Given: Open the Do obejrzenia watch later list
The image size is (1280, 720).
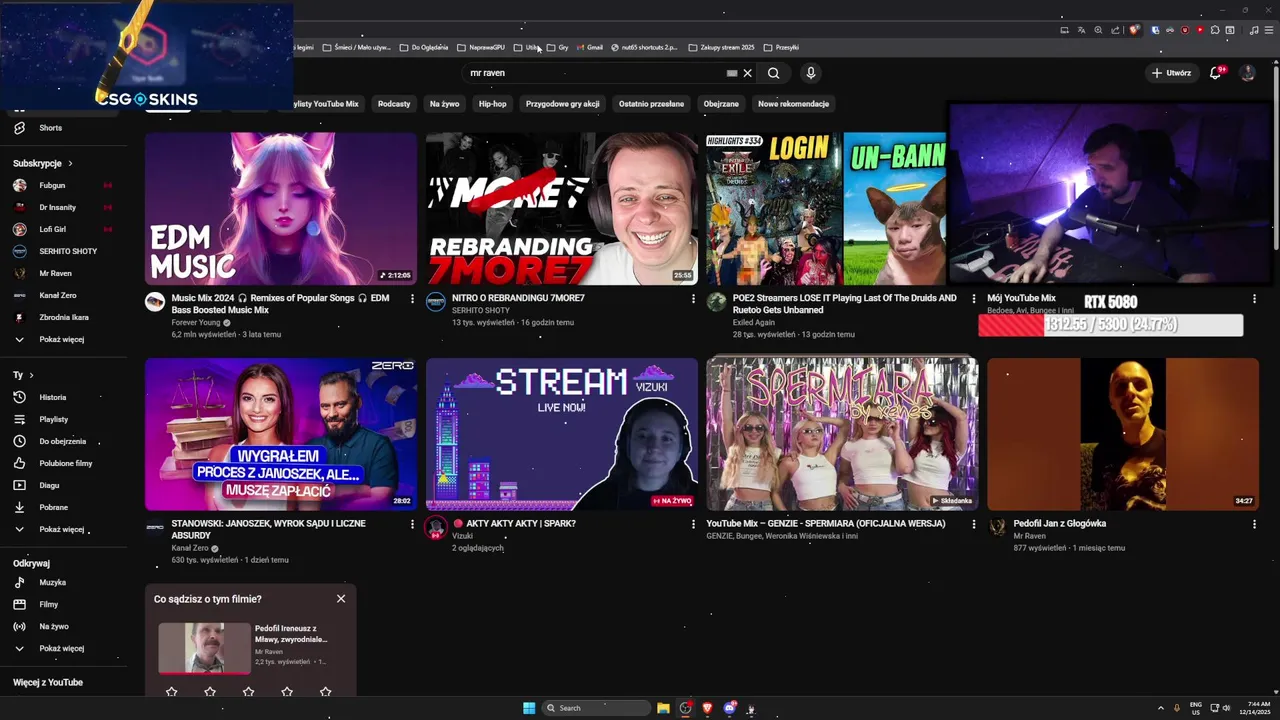Looking at the screenshot, I should pyautogui.click(x=64, y=441).
